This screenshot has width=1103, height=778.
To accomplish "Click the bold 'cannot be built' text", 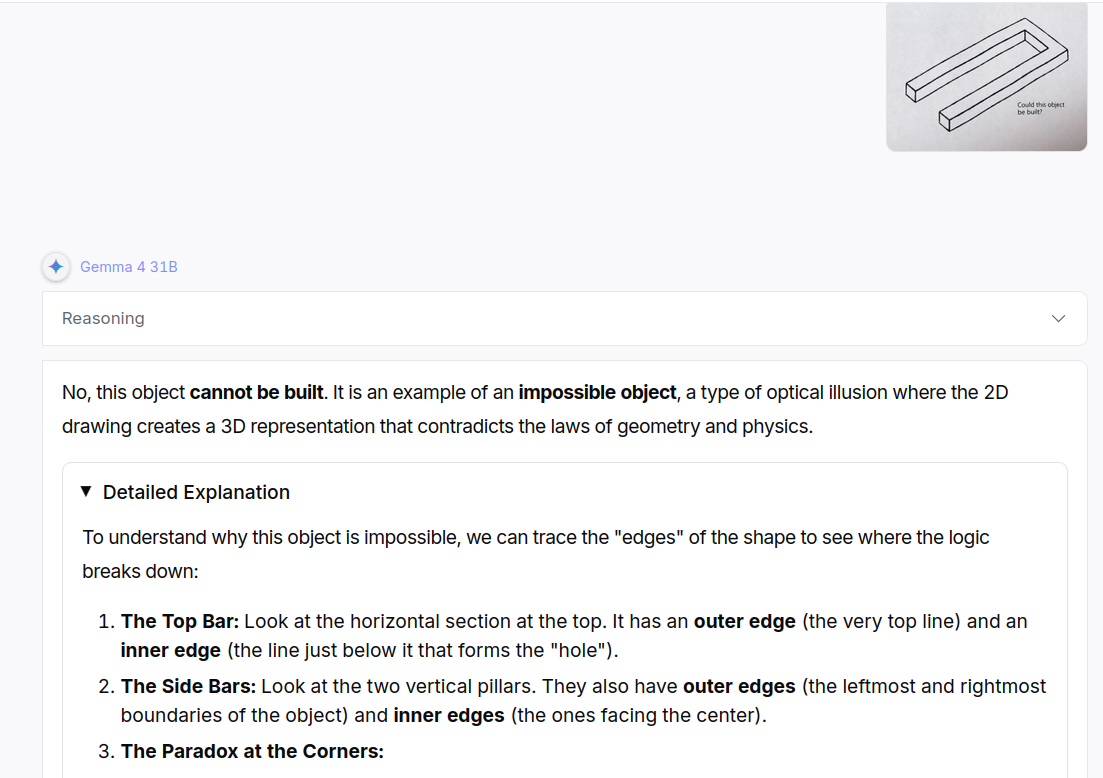I will tap(256, 393).
